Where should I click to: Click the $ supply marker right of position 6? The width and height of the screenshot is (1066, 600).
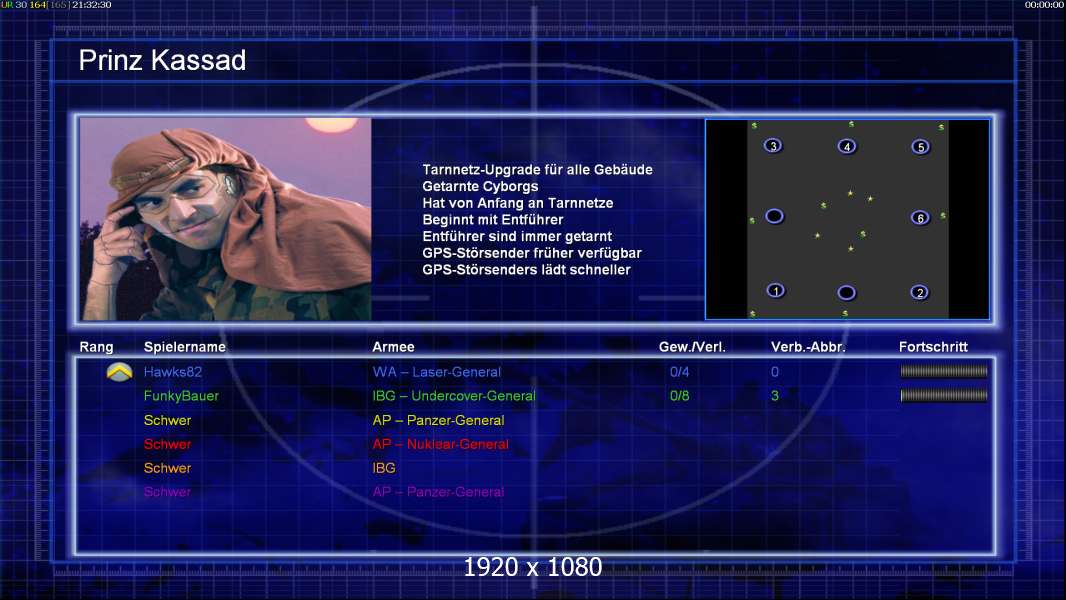click(x=943, y=215)
